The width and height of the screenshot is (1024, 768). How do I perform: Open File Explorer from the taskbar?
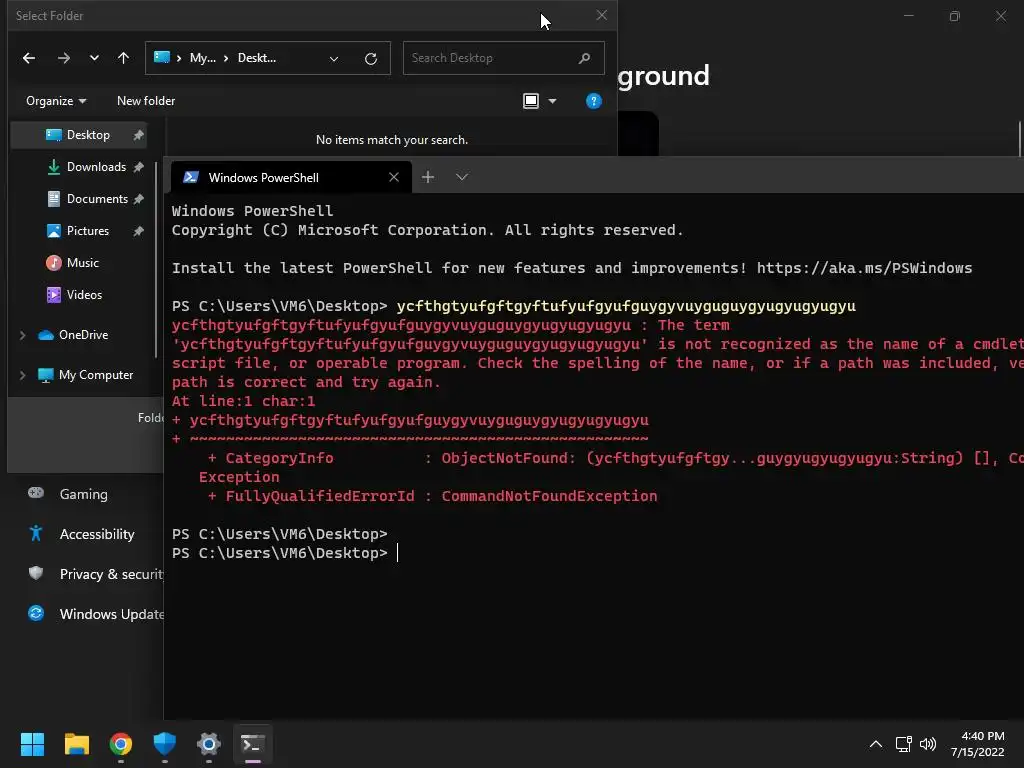76,744
